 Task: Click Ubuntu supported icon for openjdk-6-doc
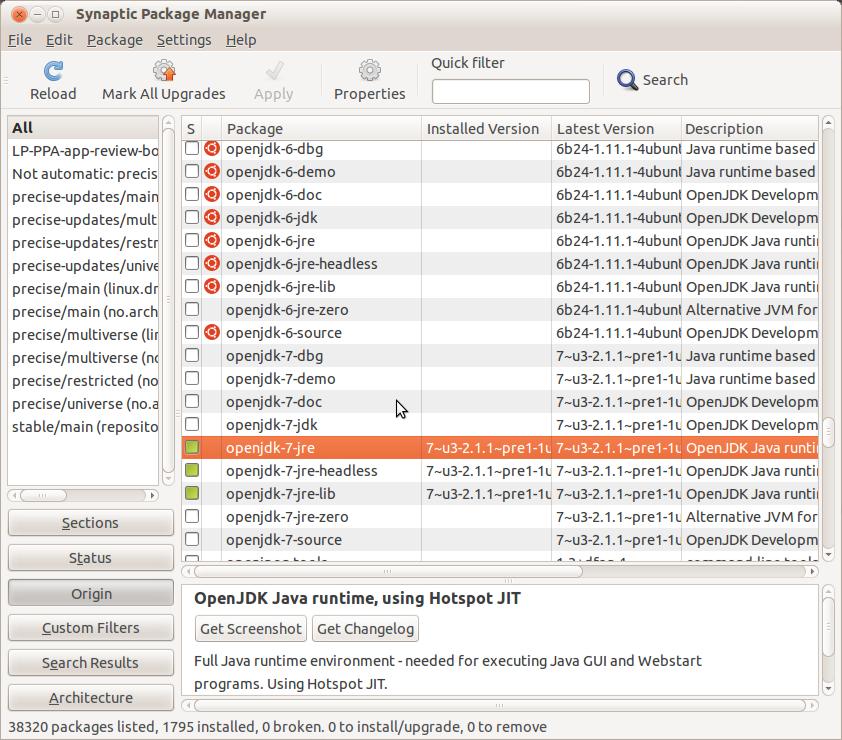[212, 195]
